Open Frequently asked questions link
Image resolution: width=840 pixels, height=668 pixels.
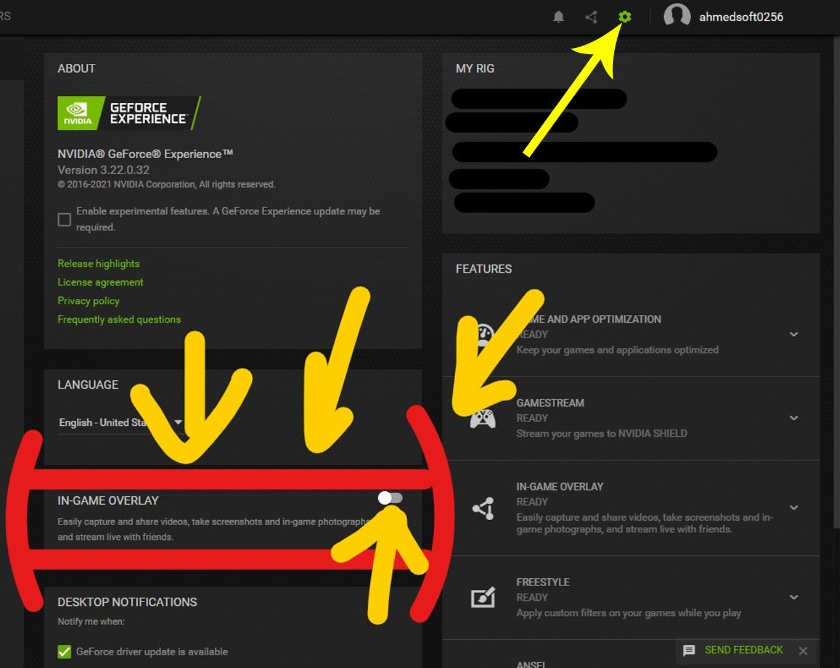[x=119, y=320]
